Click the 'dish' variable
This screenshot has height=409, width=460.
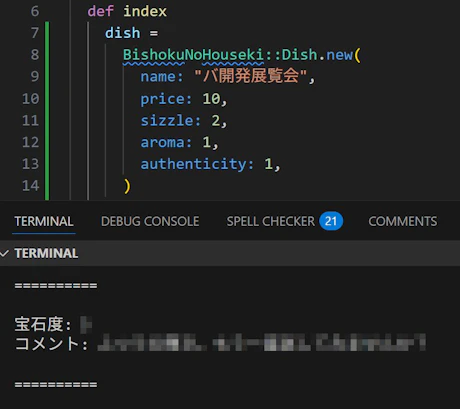point(123,33)
